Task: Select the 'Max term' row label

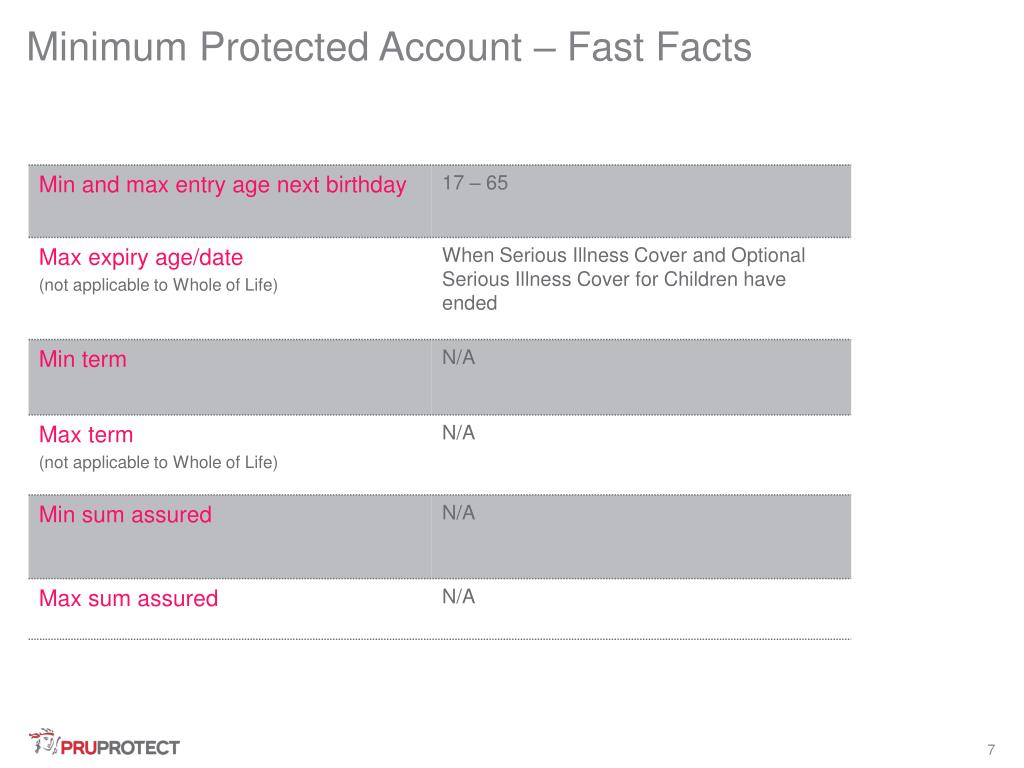Action: click(x=86, y=434)
